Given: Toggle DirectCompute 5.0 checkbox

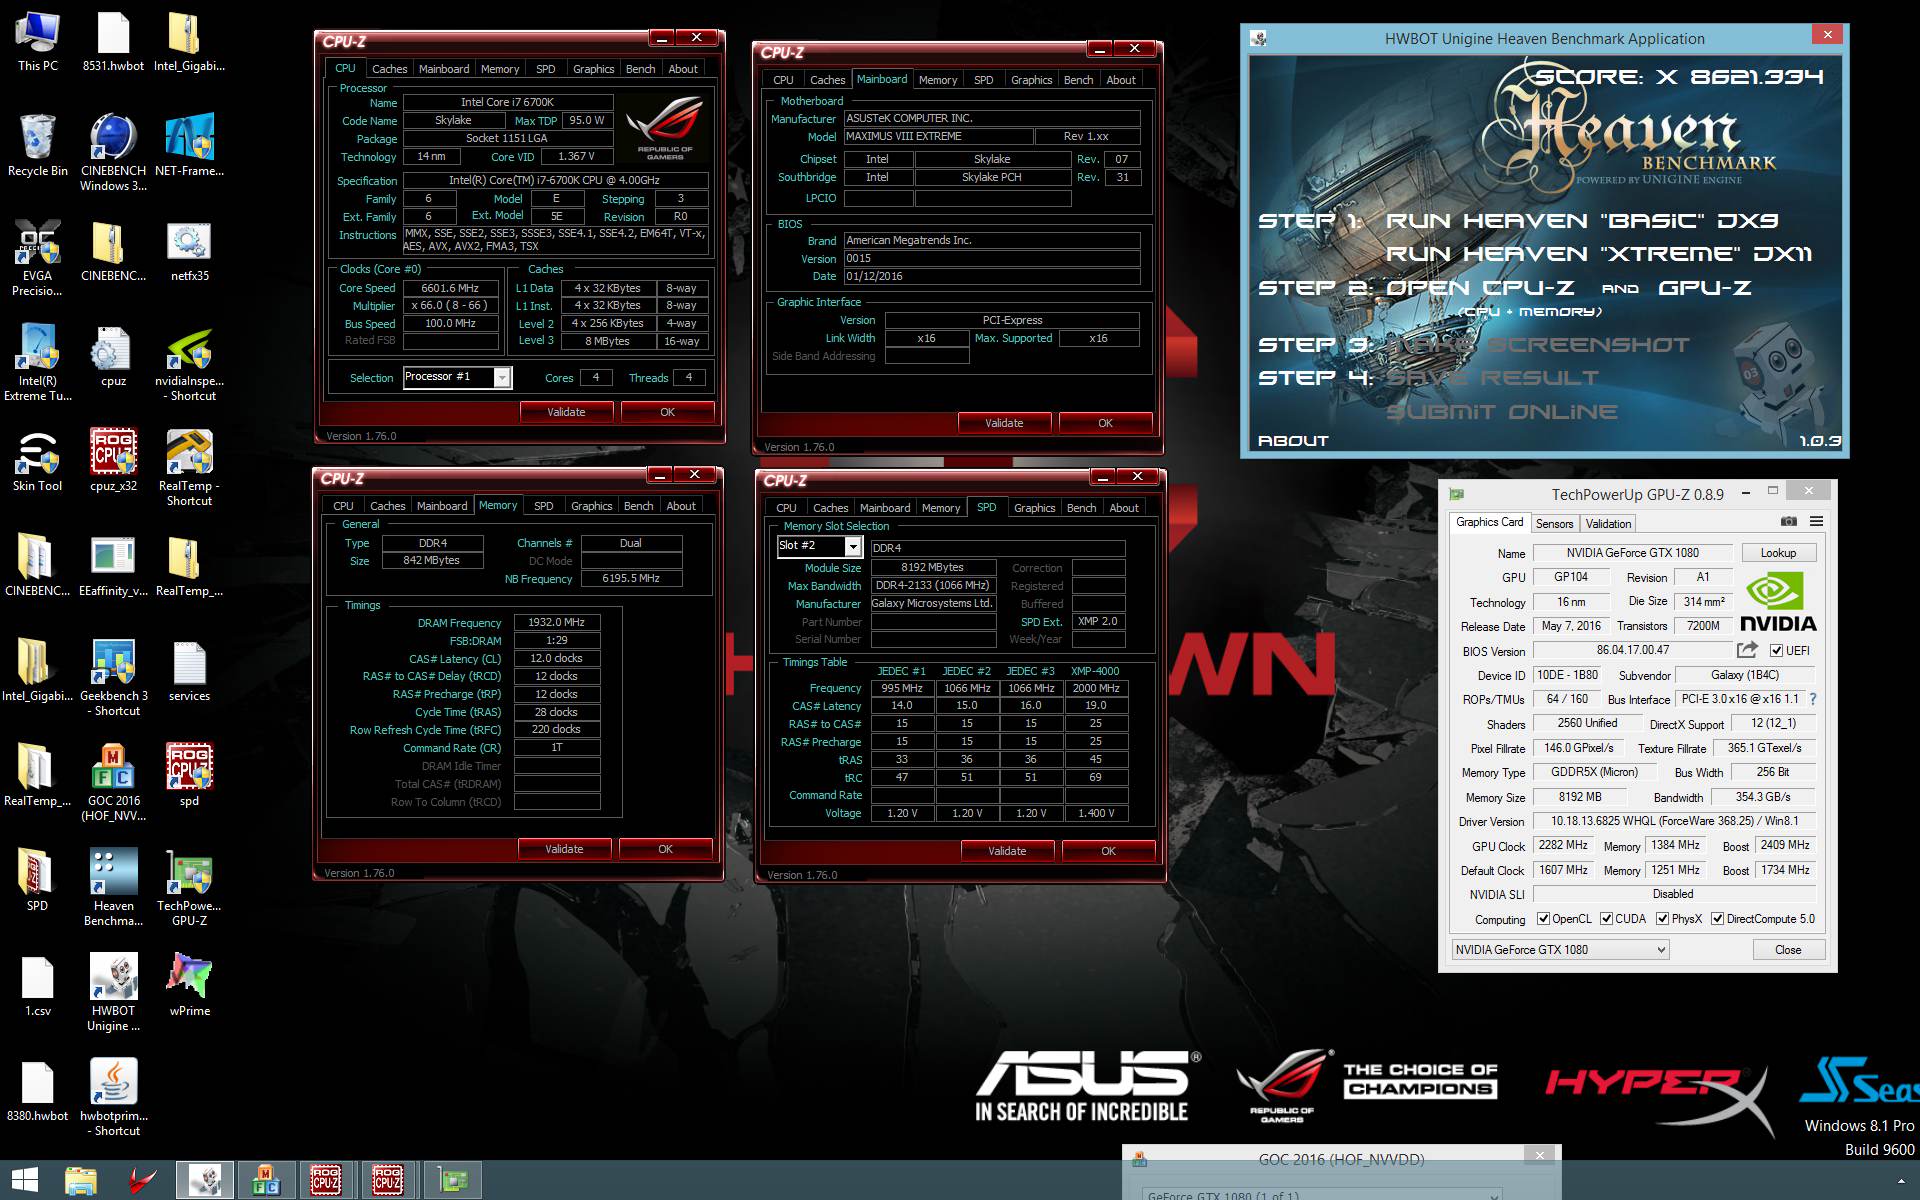Looking at the screenshot, I should click(x=1717, y=919).
